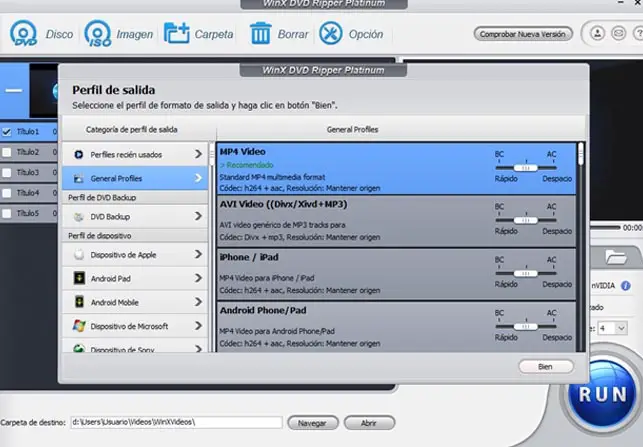Click the Android Pad icon

pyautogui.click(x=79, y=278)
